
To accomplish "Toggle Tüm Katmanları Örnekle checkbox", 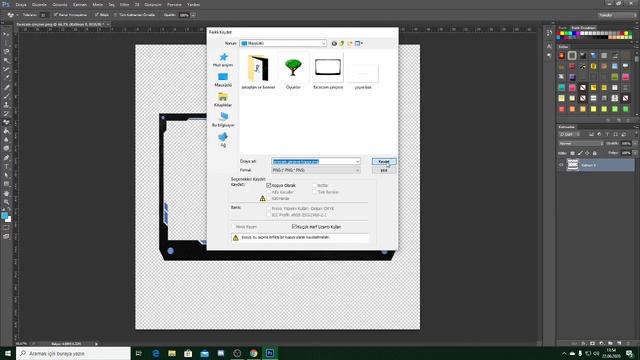I will [x=116, y=15].
